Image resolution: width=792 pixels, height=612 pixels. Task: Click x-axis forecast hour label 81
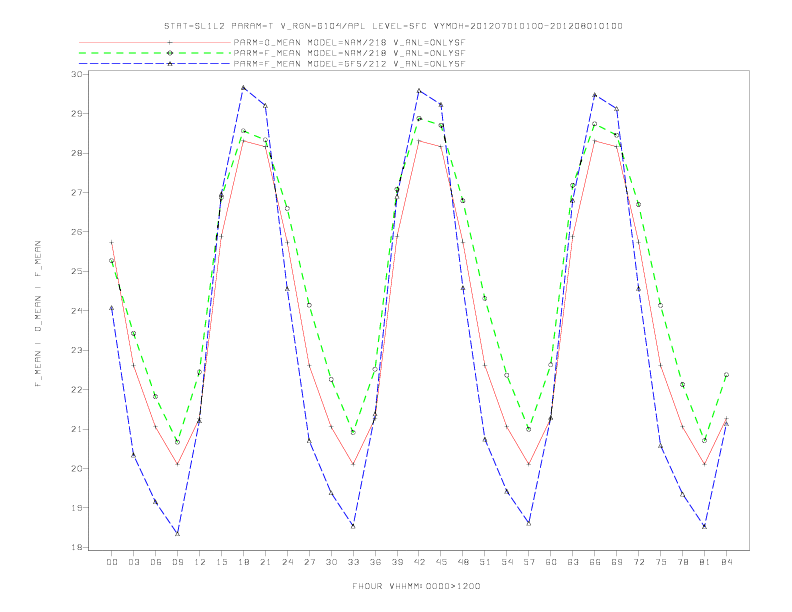tap(705, 562)
